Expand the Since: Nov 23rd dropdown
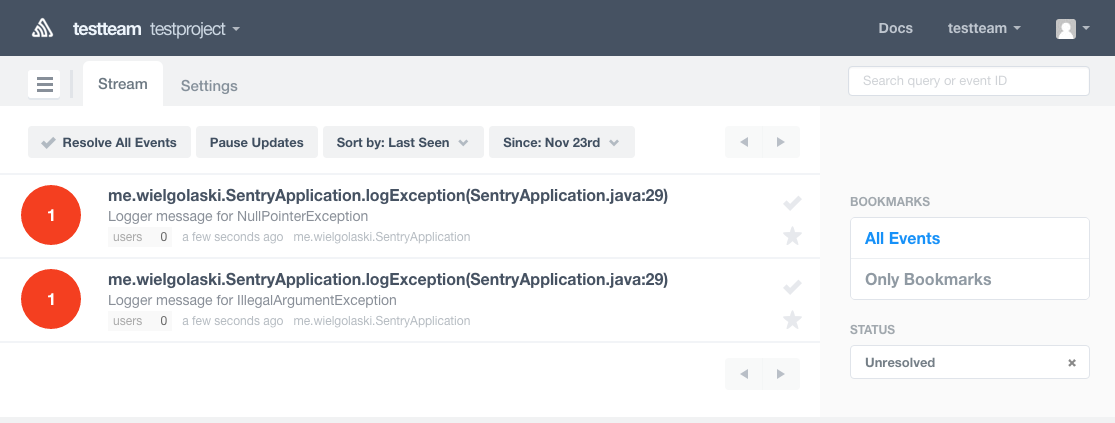The height and width of the screenshot is (423, 1115). click(x=561, y=142)
